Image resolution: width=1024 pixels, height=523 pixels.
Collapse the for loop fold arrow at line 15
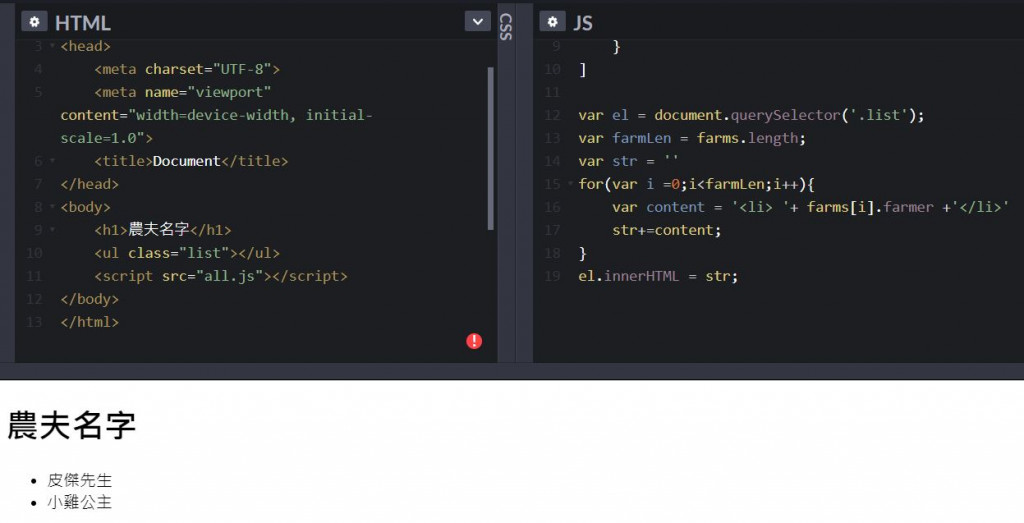pos(570,184)
